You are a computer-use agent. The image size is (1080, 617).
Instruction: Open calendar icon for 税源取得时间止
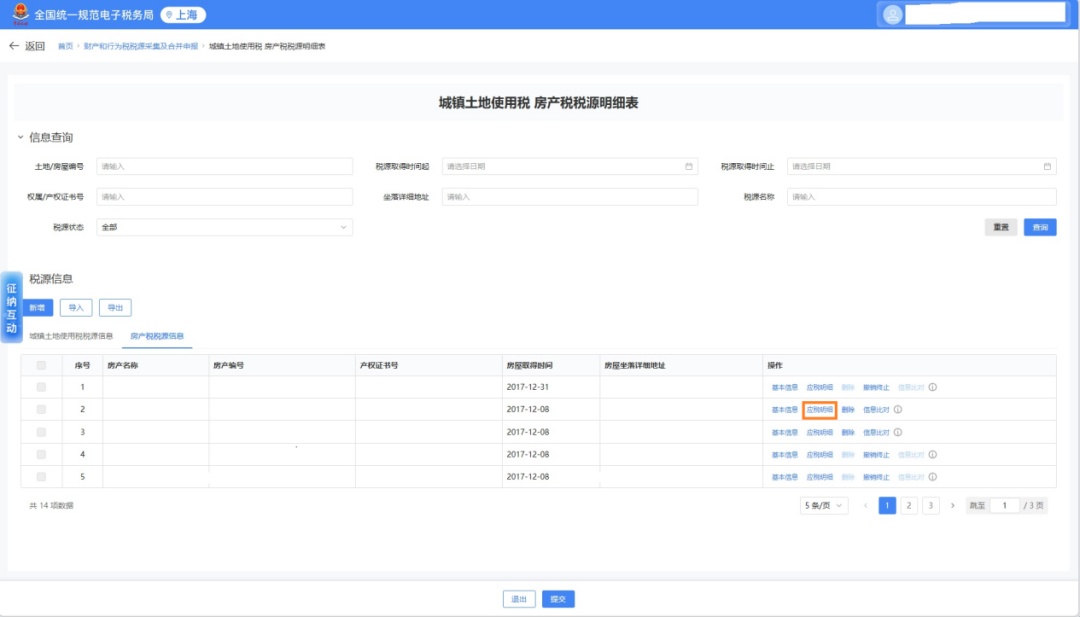coord(1047,166)
